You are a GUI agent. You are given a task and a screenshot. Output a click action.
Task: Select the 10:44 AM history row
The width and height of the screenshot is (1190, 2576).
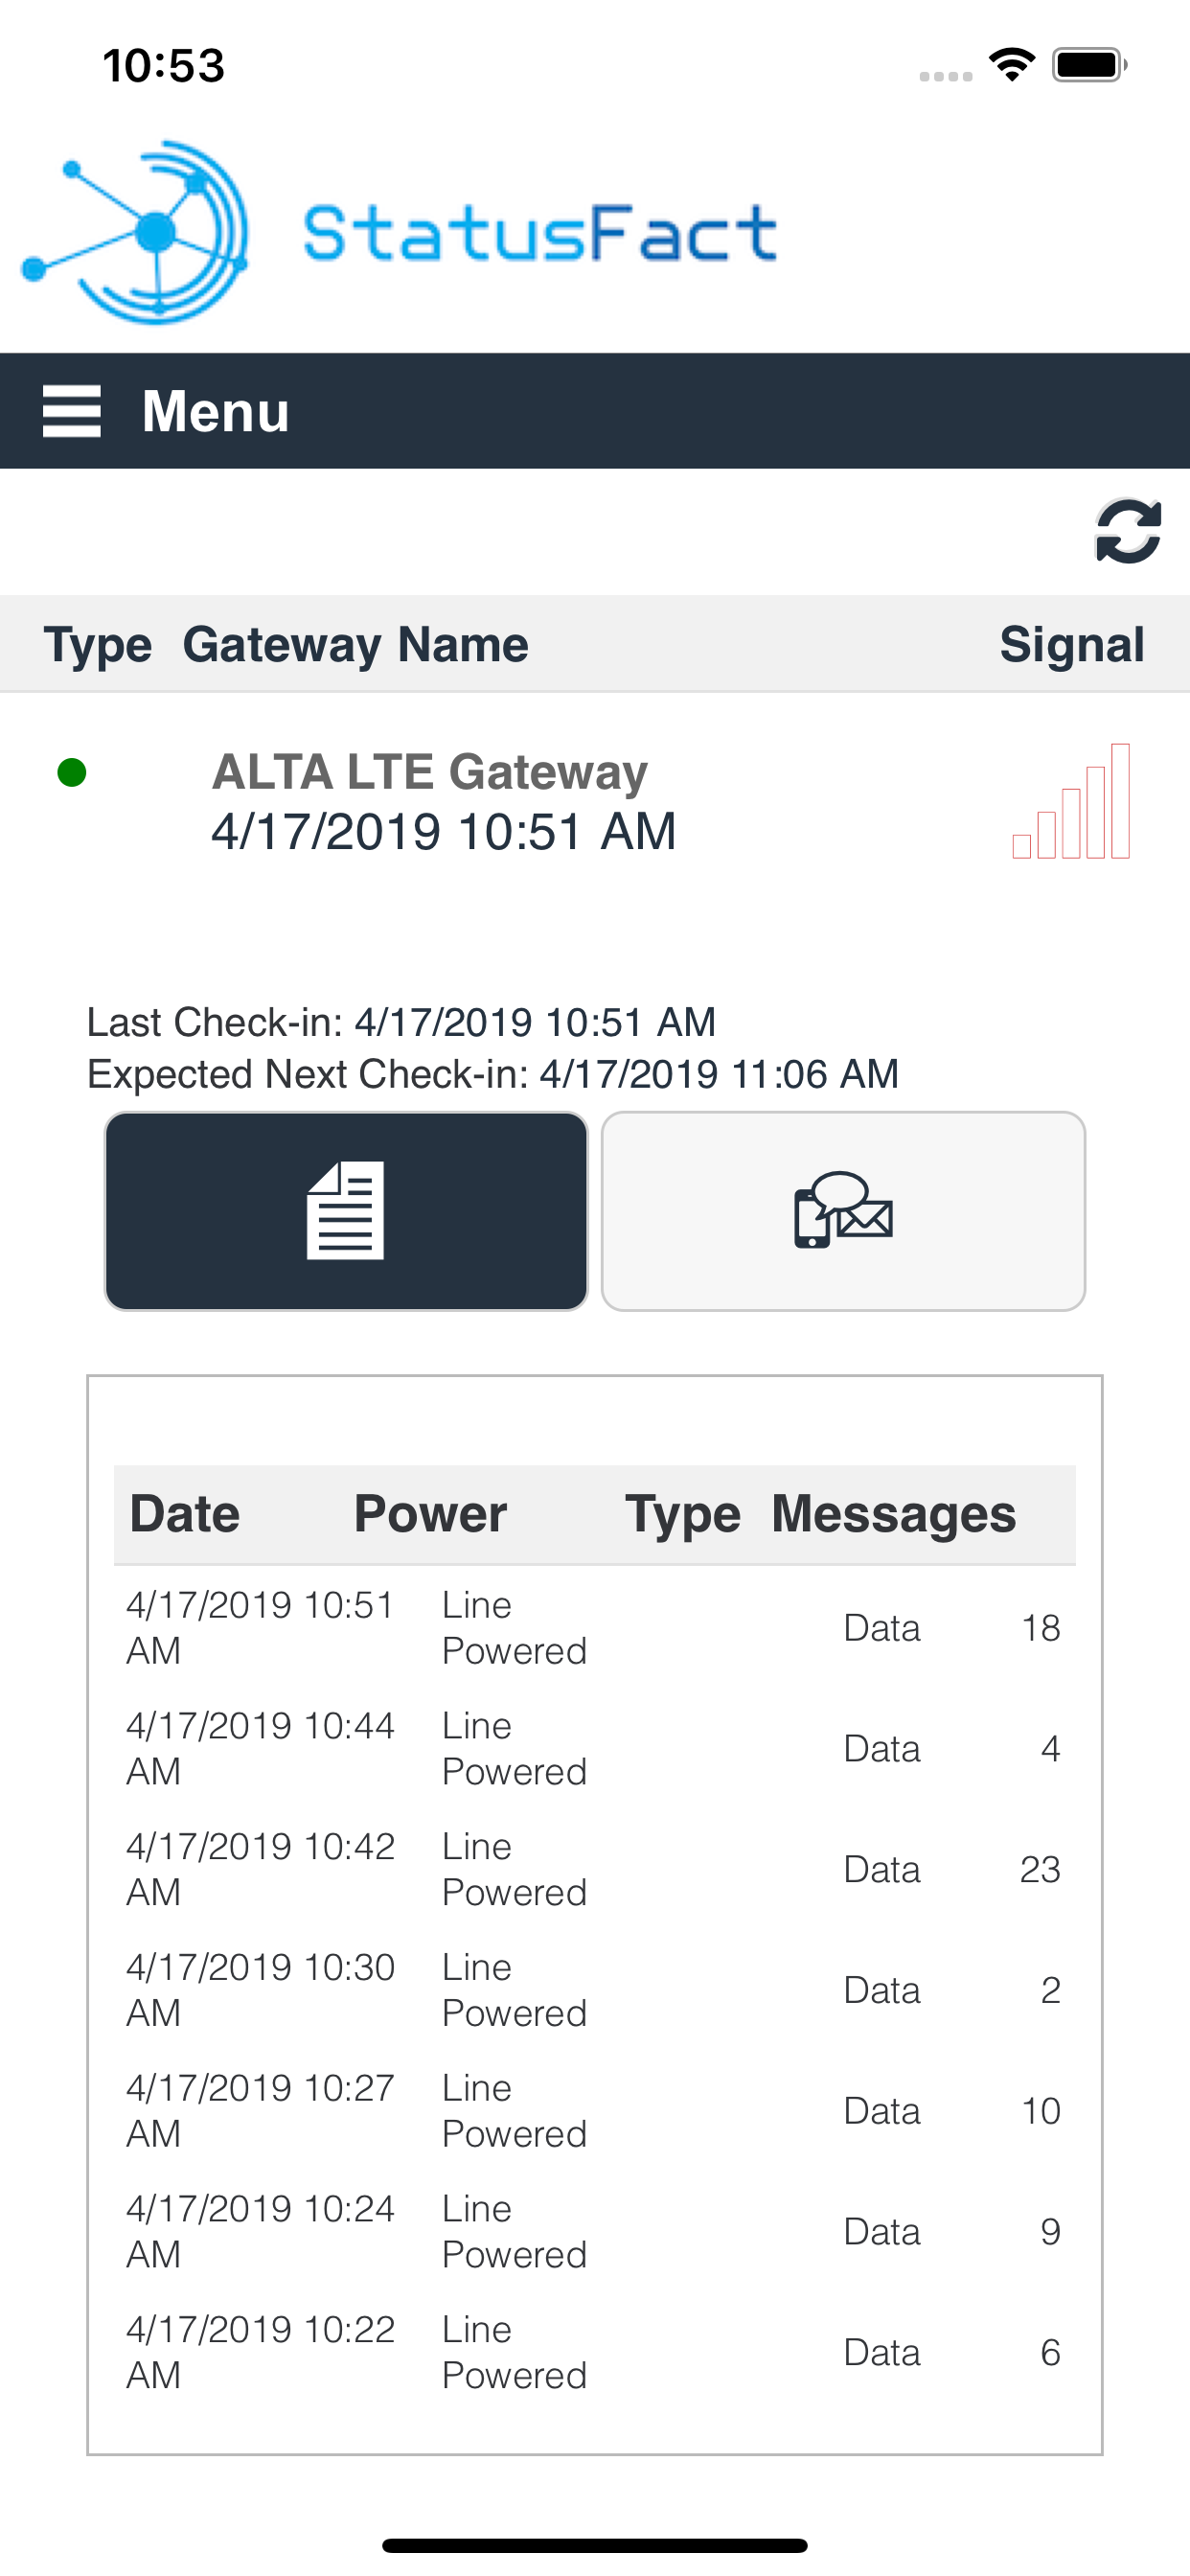(x=594, y=1749)
